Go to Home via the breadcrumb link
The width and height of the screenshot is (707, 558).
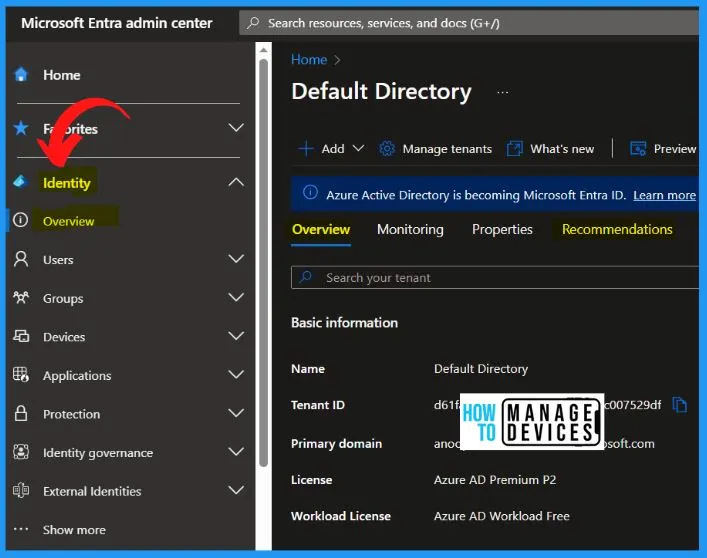pyautogui.click(x=309, y=59)
